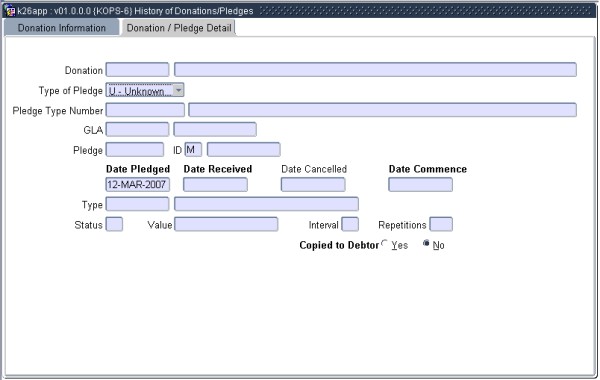
Task: Select the Donation / Pledge Detail tab
Action: (179, 28)
